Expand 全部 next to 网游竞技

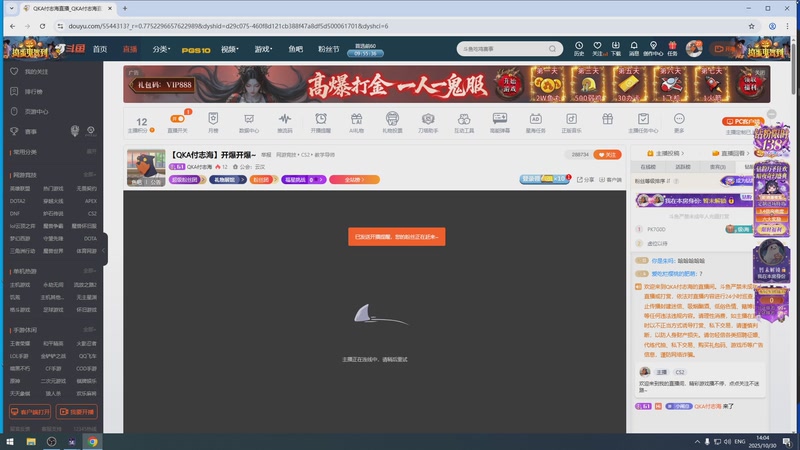pos(90,175)
